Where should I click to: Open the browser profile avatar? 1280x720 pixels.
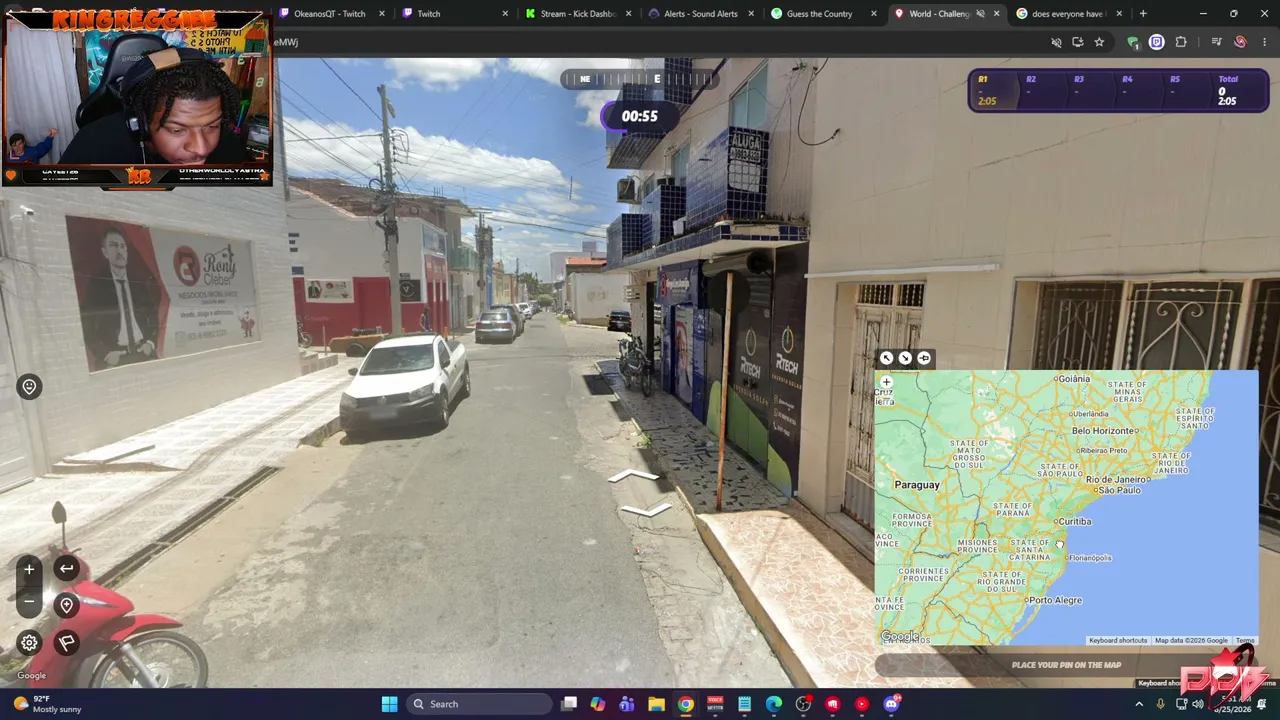1240,42
